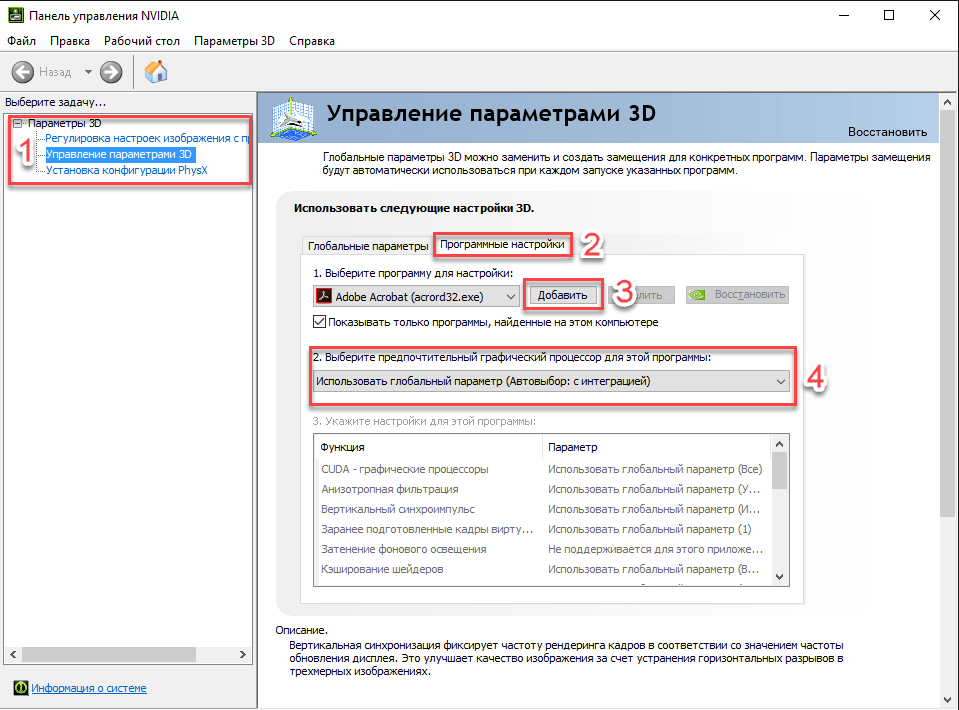
Task: Open the preferred graphics processor dropdown
Action: (x=780, y=381)
